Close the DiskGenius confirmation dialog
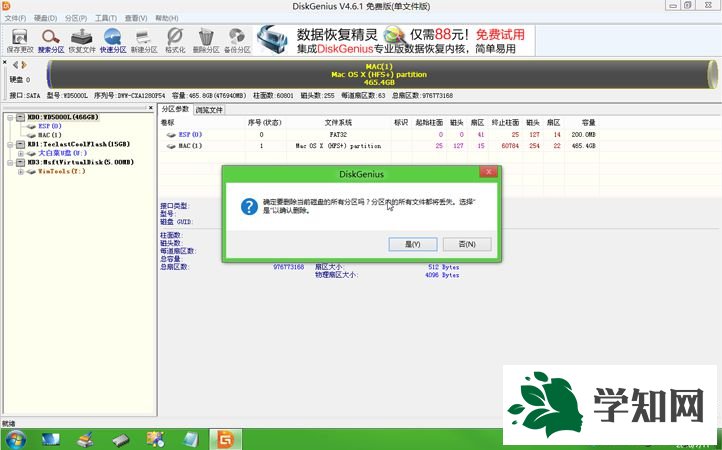This screenshot has width=722, height=450. click(x=488, y=172)
